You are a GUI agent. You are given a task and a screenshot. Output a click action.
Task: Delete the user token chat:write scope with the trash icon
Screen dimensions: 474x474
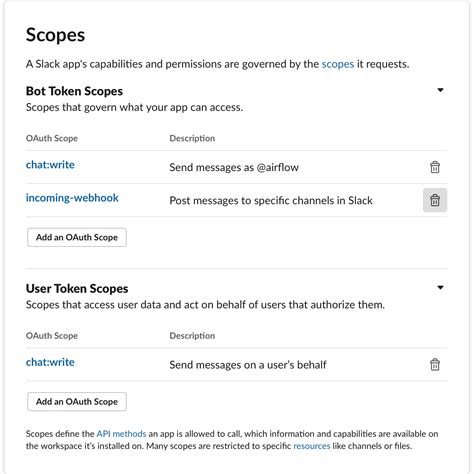coord(435,364)
